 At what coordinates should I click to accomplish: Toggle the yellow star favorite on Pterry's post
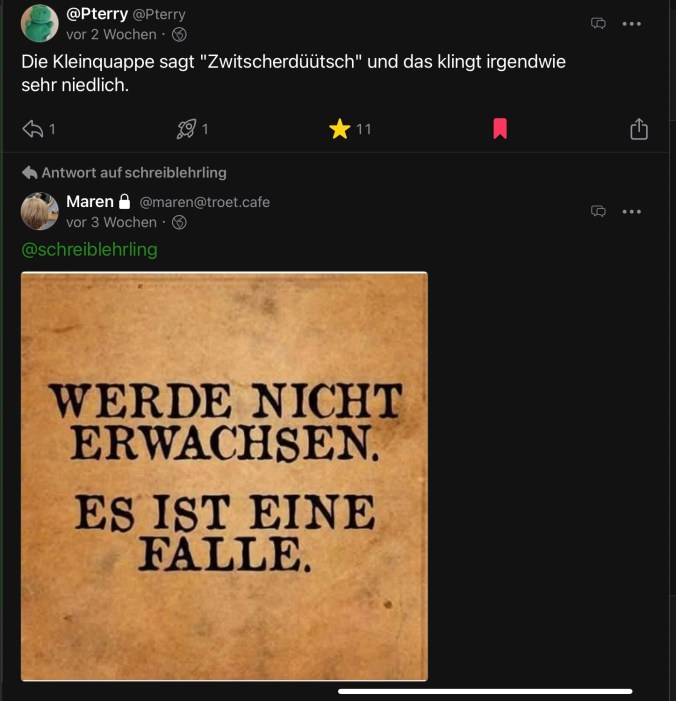pos(339,129)
